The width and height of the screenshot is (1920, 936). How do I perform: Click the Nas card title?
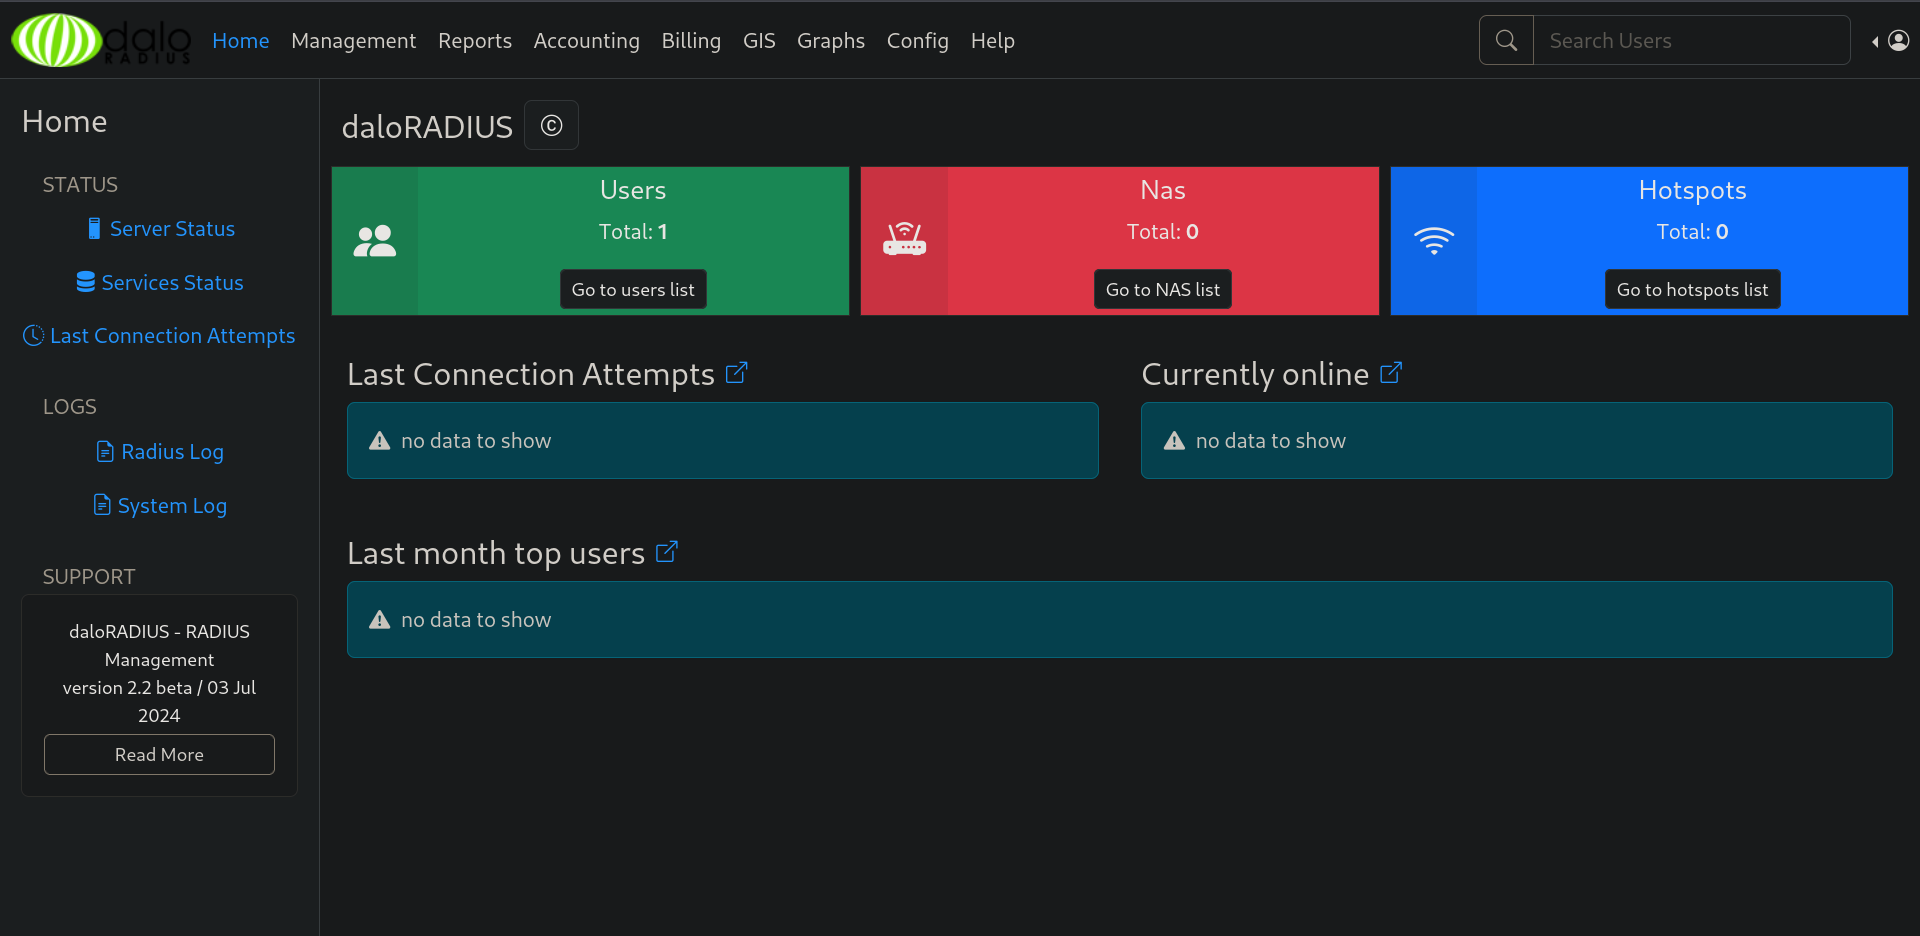1163,190
